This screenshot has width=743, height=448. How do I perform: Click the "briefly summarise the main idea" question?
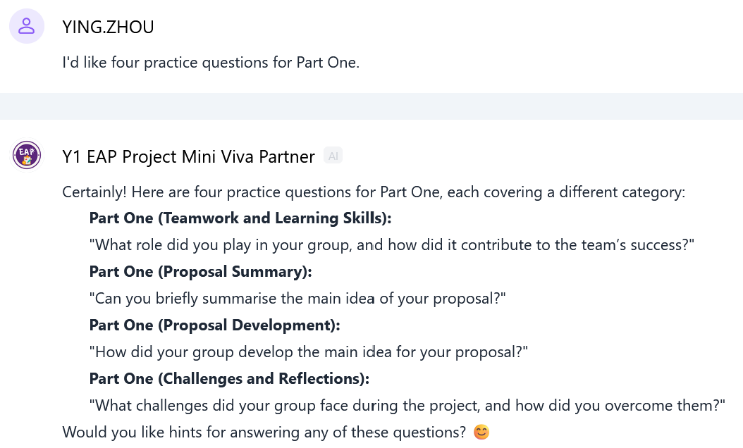click(x=297, y=298)
